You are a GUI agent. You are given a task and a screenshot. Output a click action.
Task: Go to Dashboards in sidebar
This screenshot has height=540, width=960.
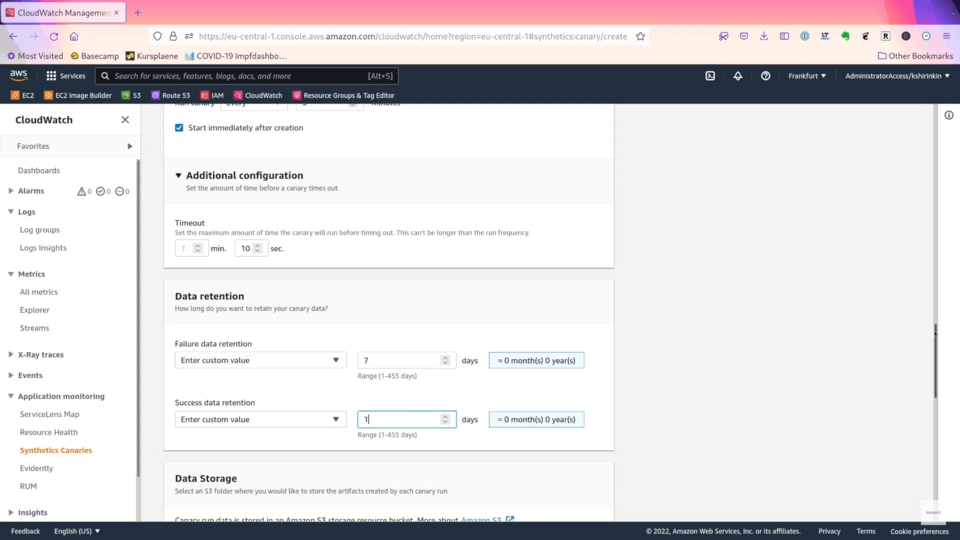point(39,170)
